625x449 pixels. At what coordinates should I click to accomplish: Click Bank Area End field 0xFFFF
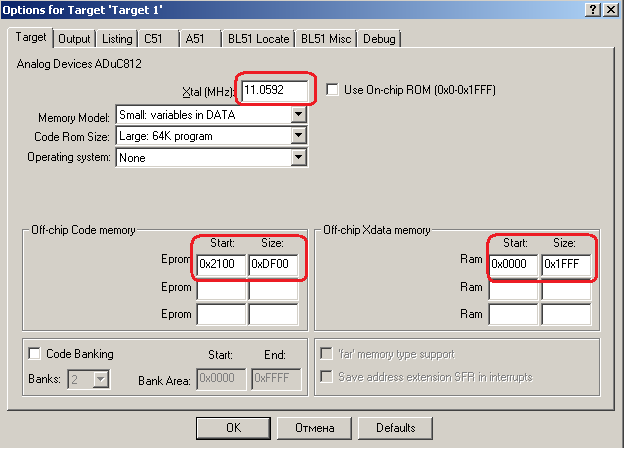(x=276, y=379)
